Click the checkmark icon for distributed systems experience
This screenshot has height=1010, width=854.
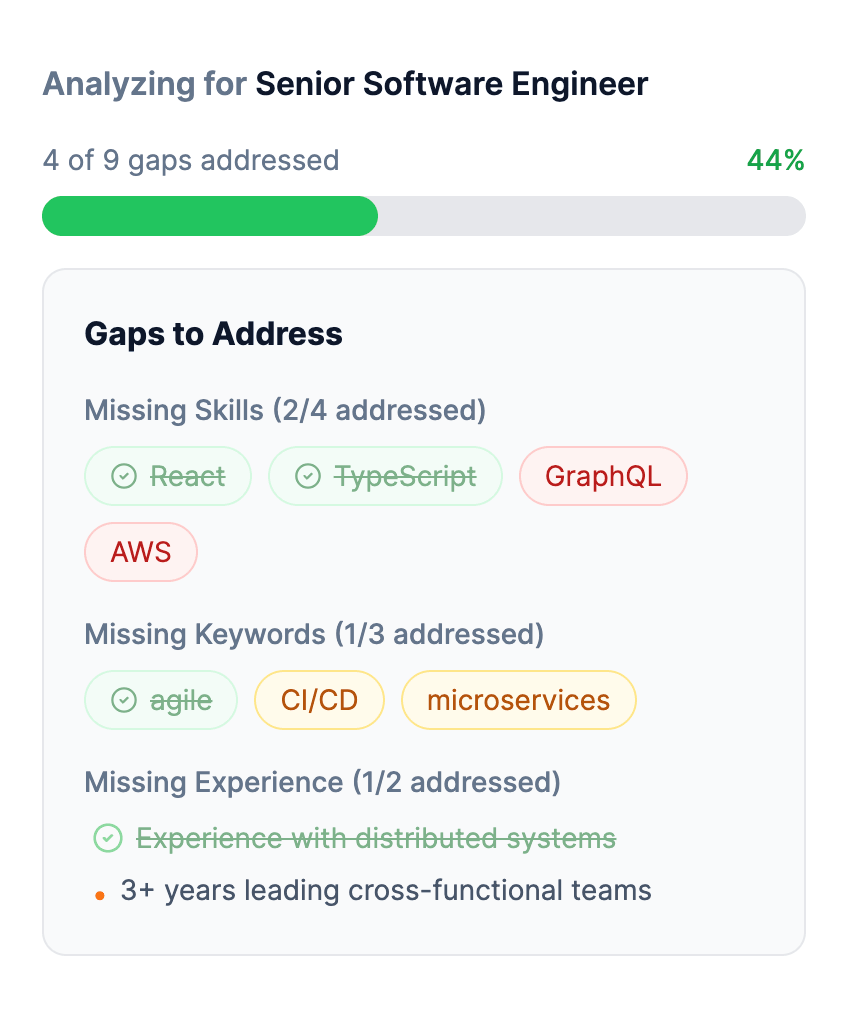(x=107, y=838)
